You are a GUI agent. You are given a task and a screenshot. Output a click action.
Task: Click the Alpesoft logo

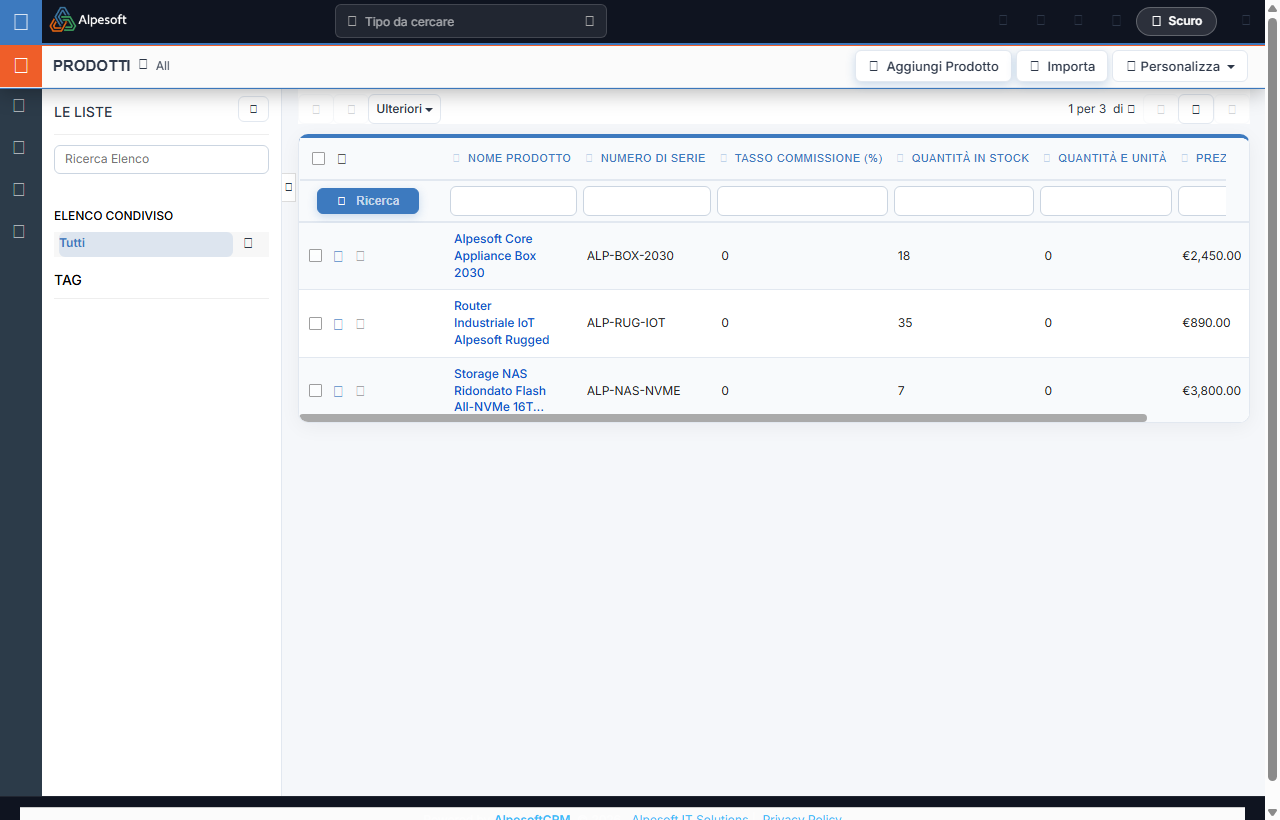click(89, 19)
